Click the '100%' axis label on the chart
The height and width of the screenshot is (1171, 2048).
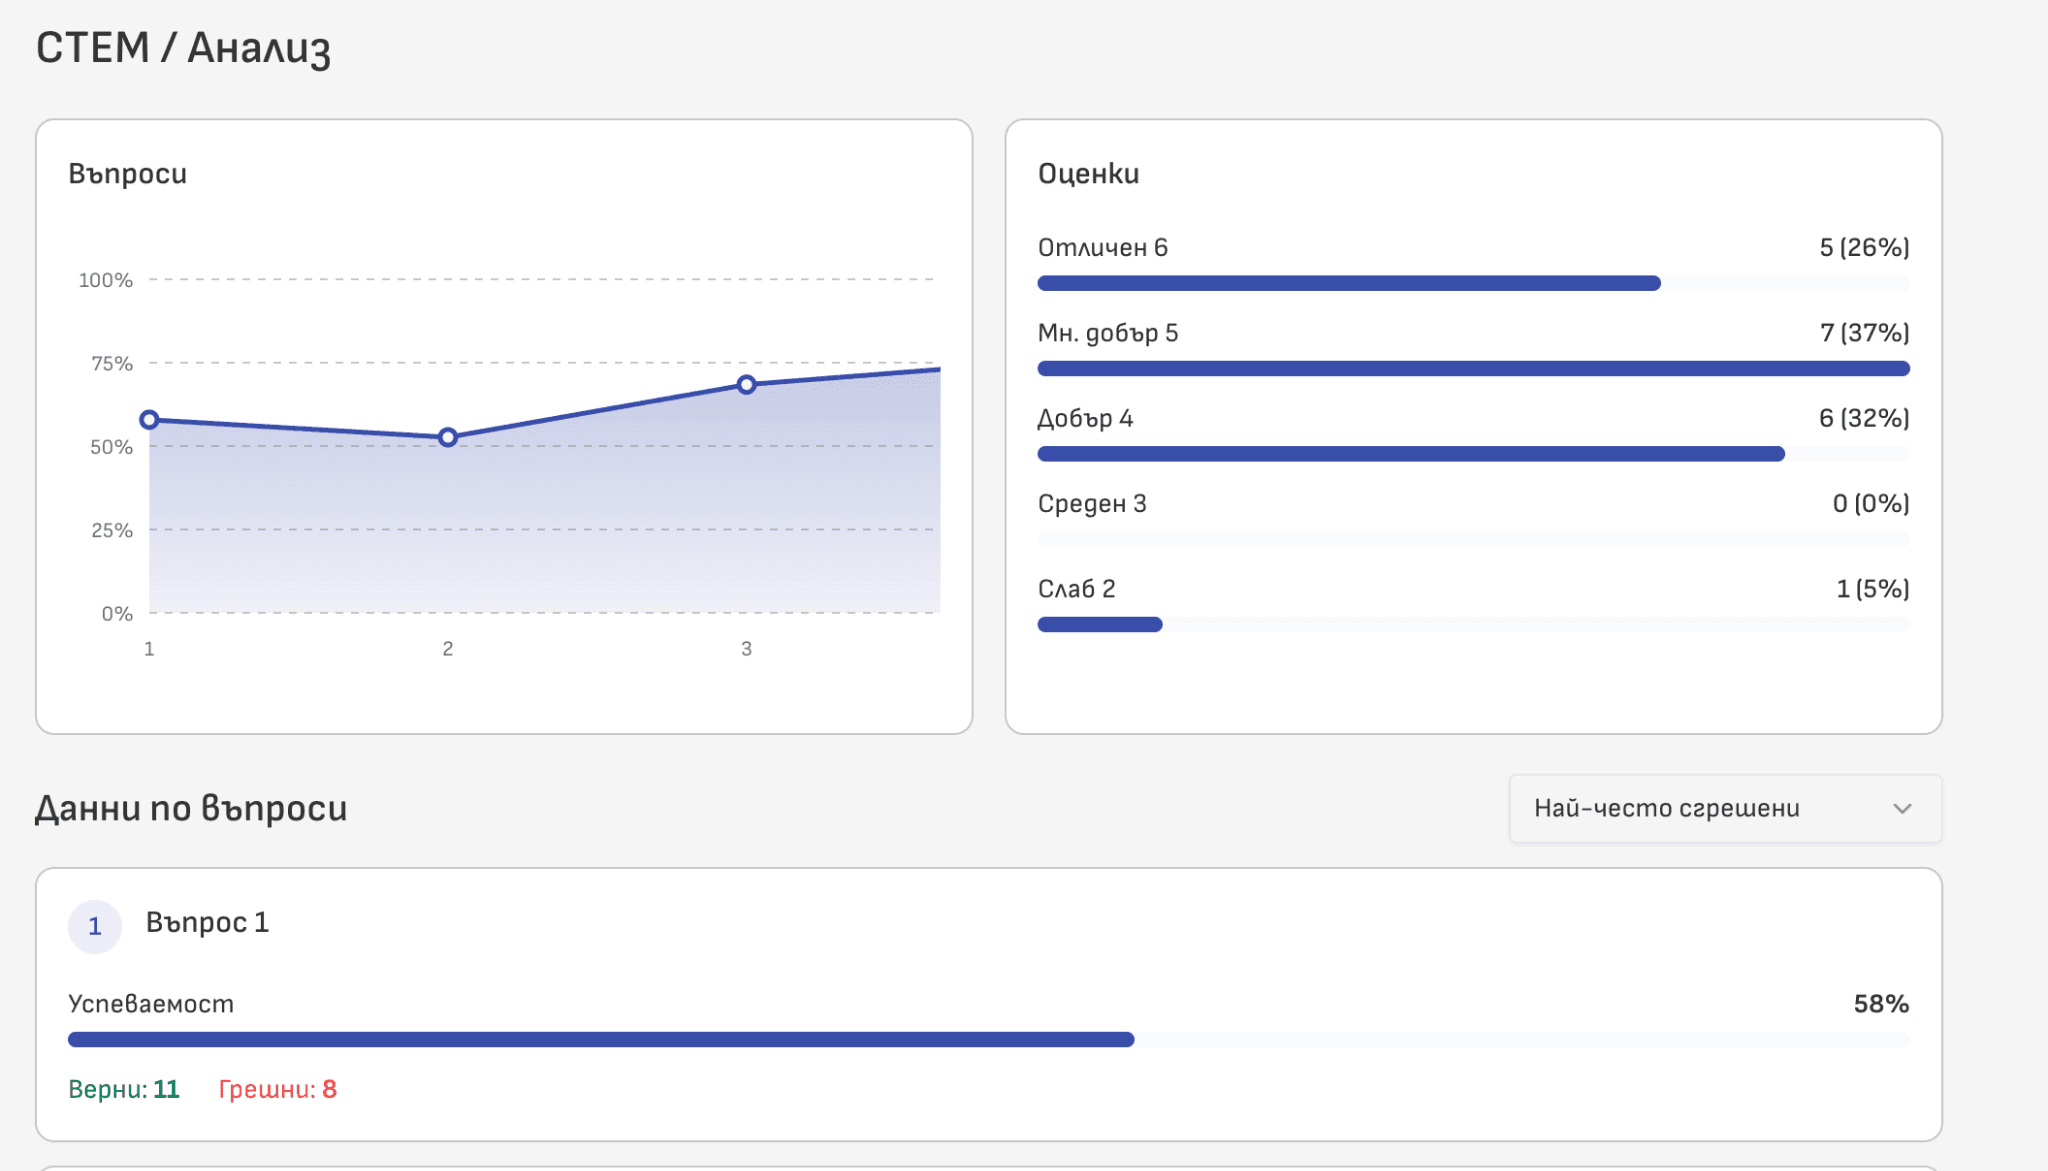click(105, 280)
